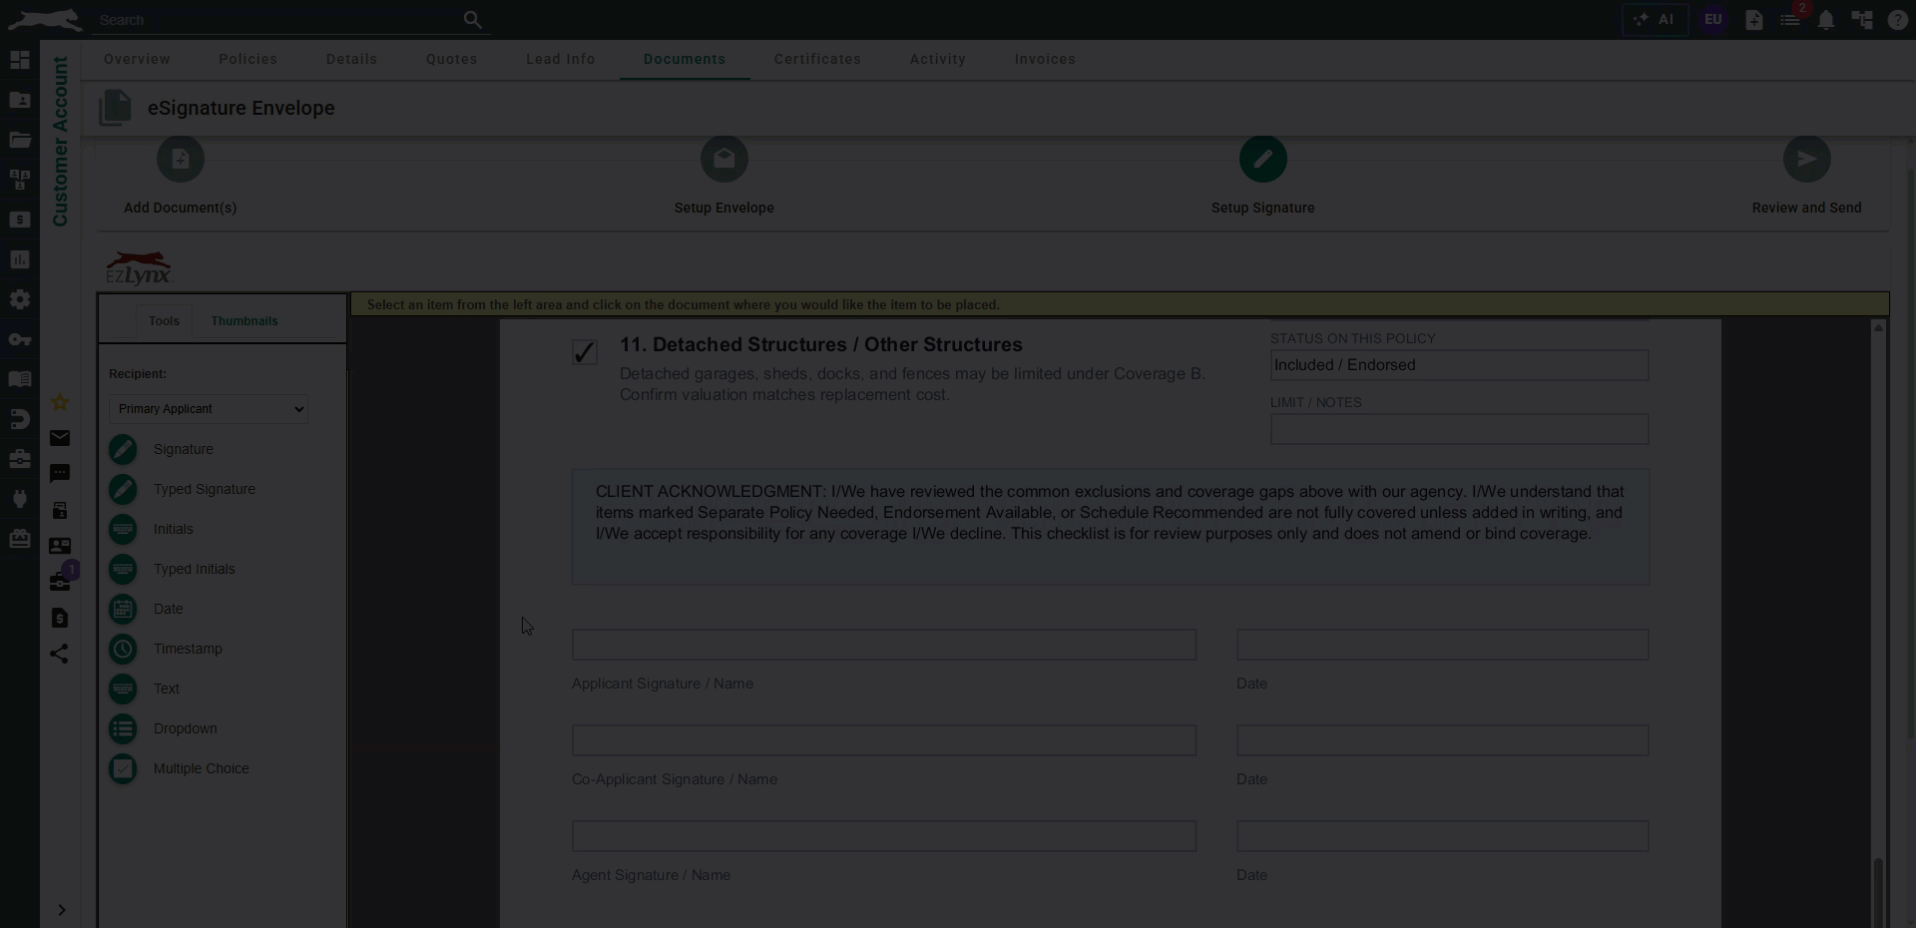Click the key icon in left sidebar
Viewport: 1916px width, 928px height.
20,340
